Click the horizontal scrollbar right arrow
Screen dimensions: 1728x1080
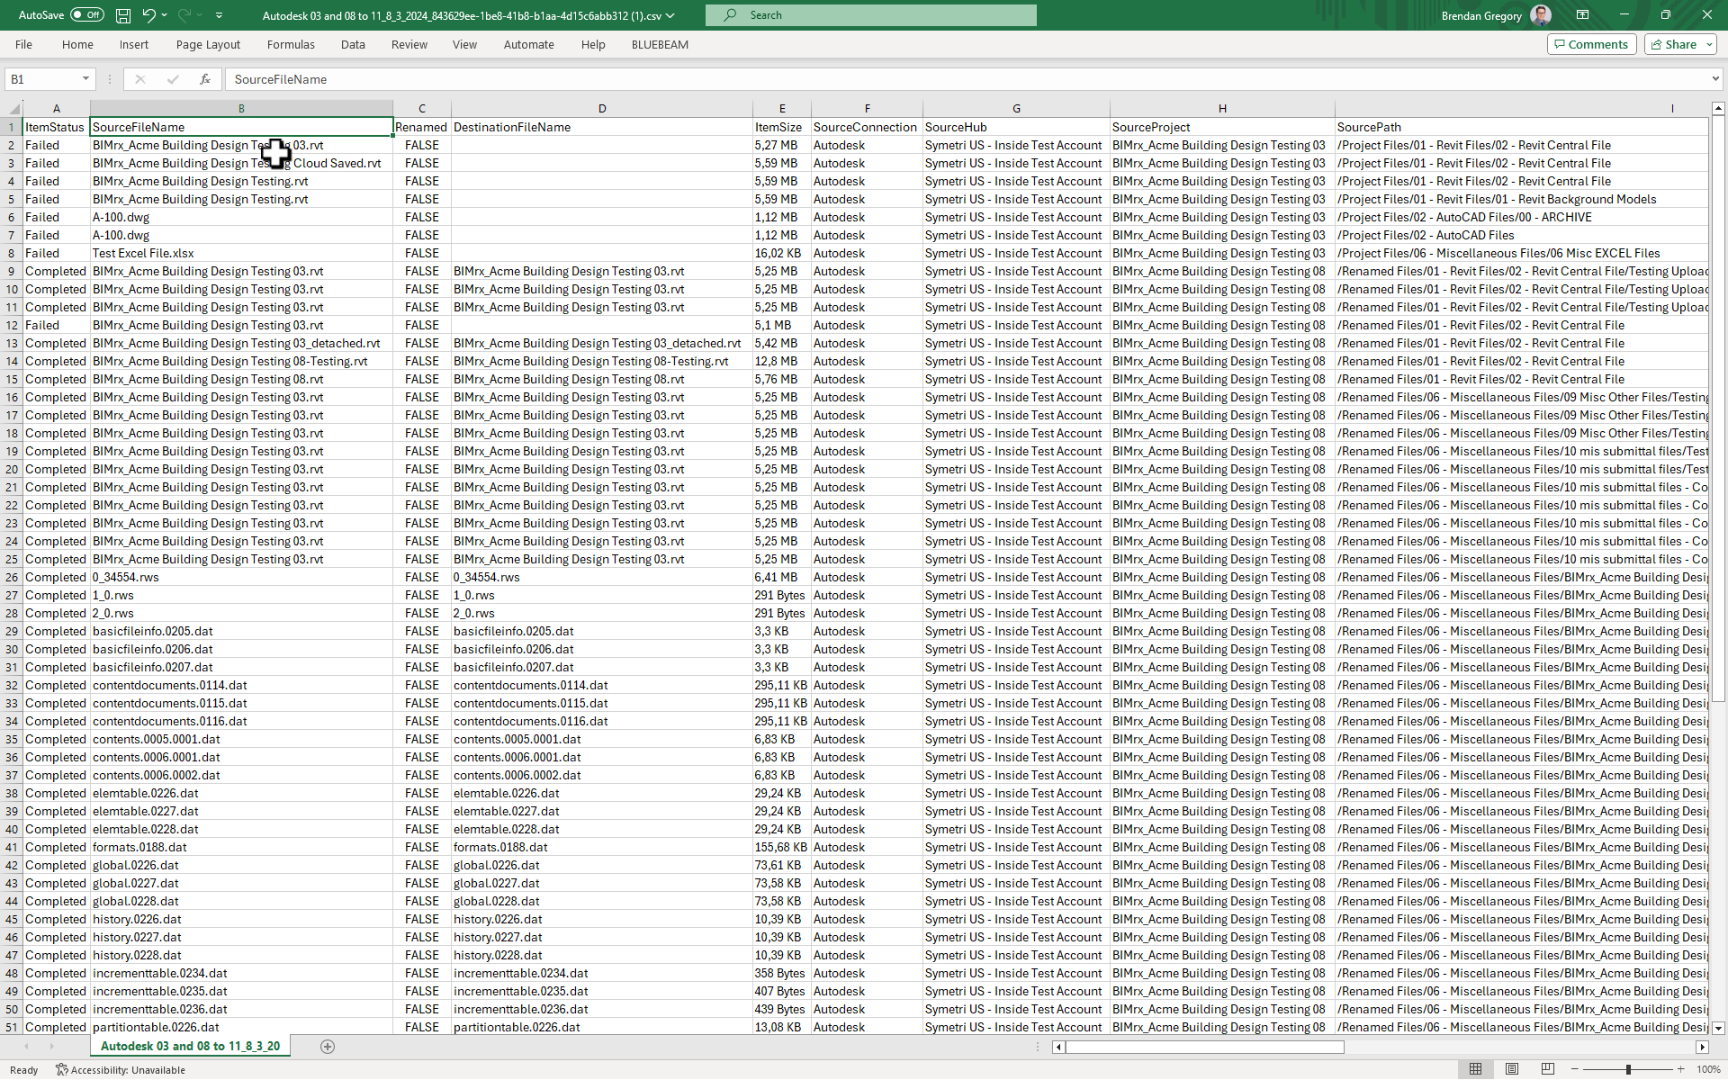[1702, 1047]
